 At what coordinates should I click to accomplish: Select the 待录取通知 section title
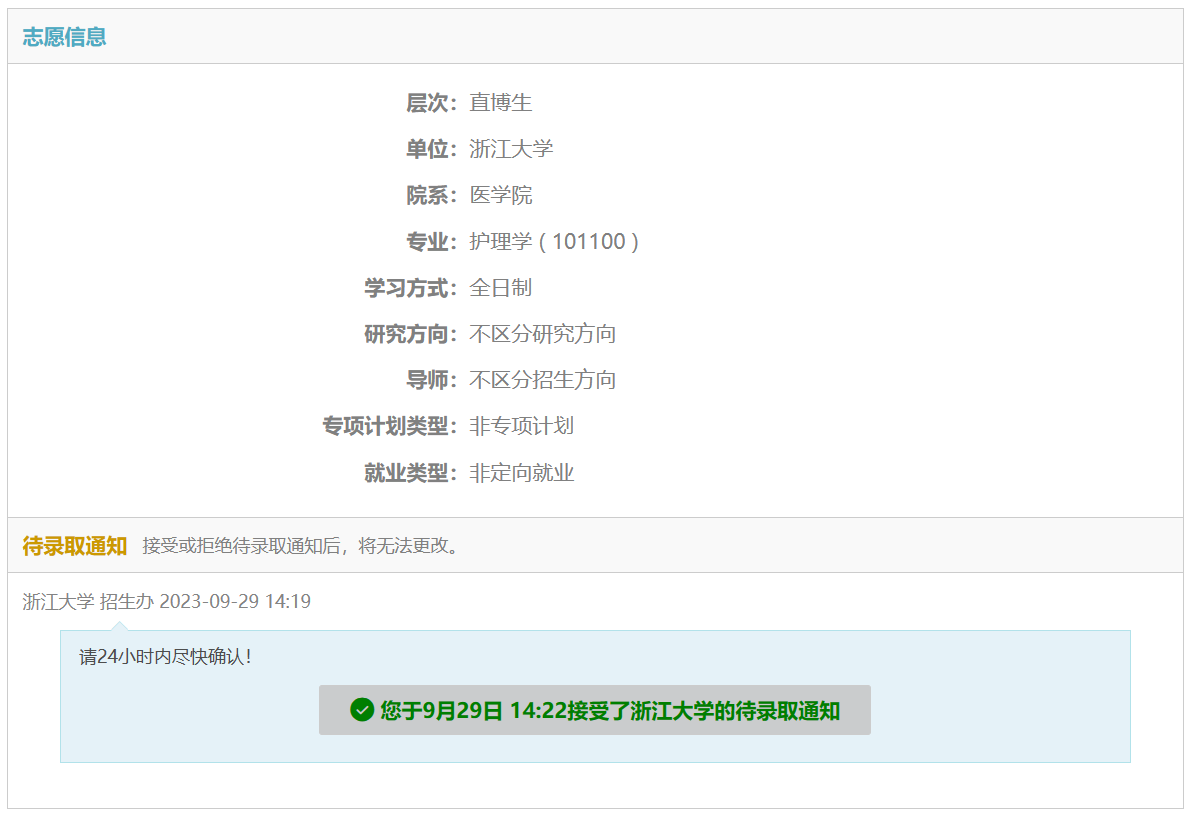pos(75,546)
